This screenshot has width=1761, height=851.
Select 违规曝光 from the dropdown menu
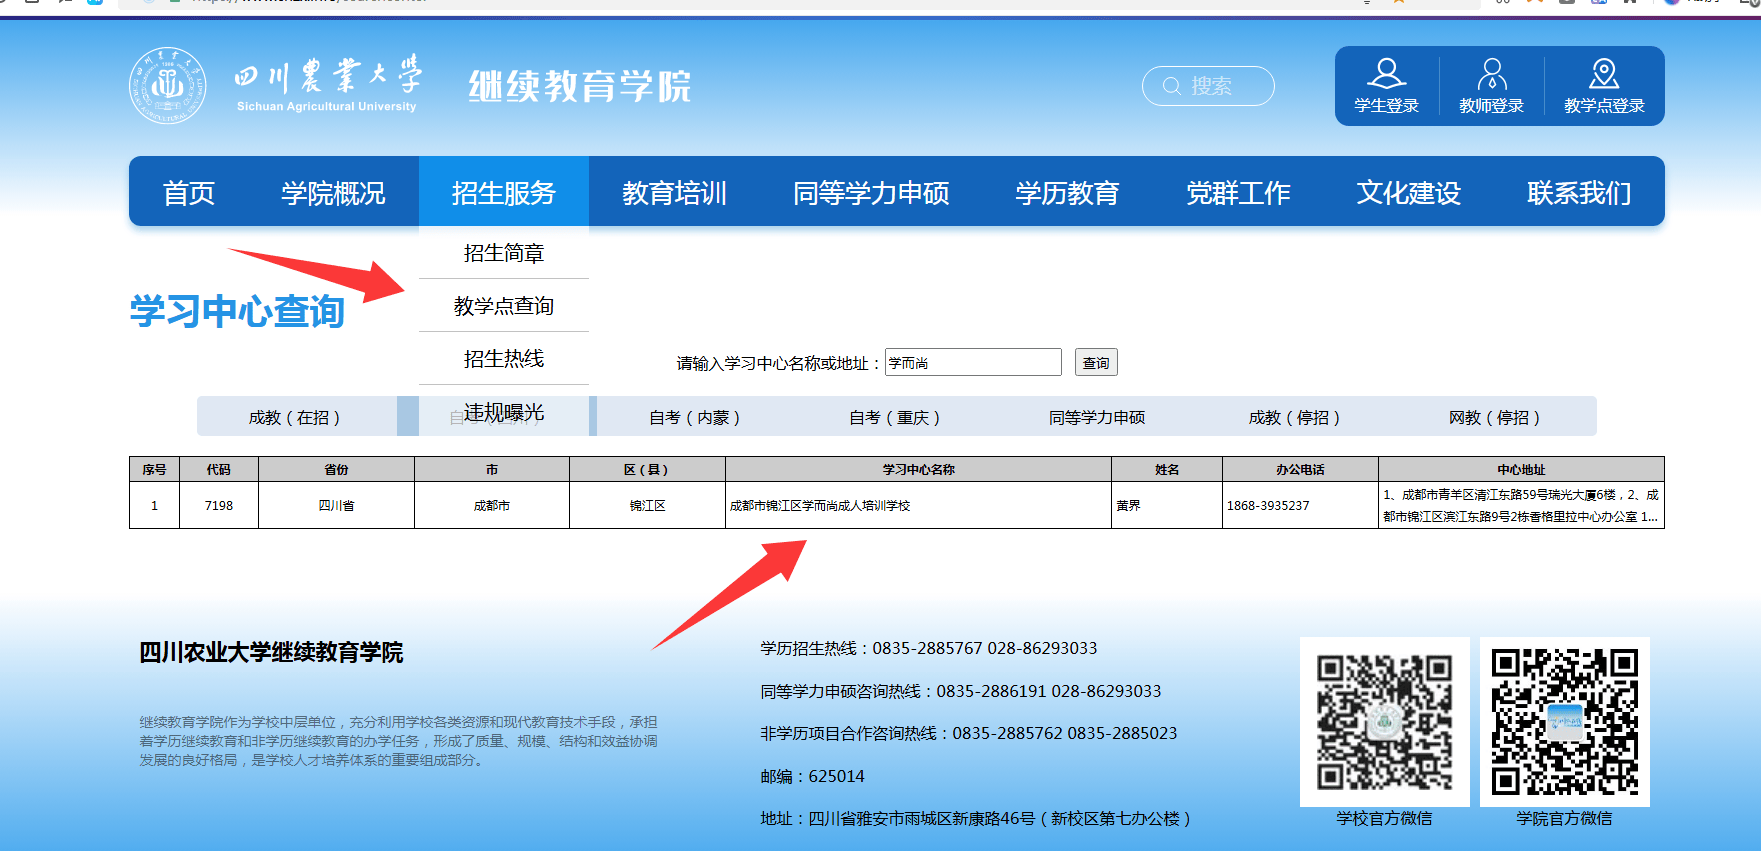[504, 412]
